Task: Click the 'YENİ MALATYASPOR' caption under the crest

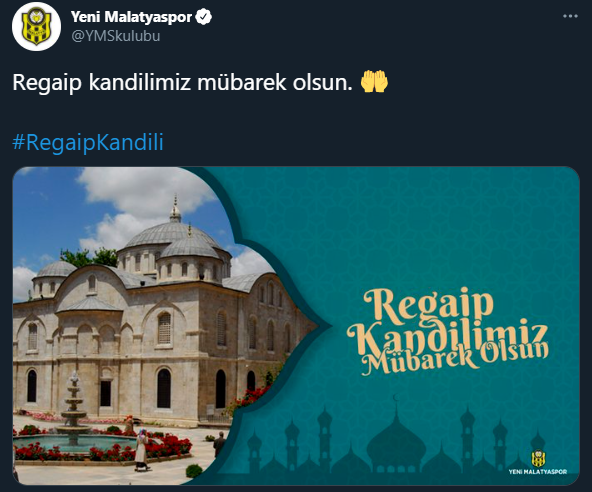Action: pyautogui.click(x=538, y=472)
